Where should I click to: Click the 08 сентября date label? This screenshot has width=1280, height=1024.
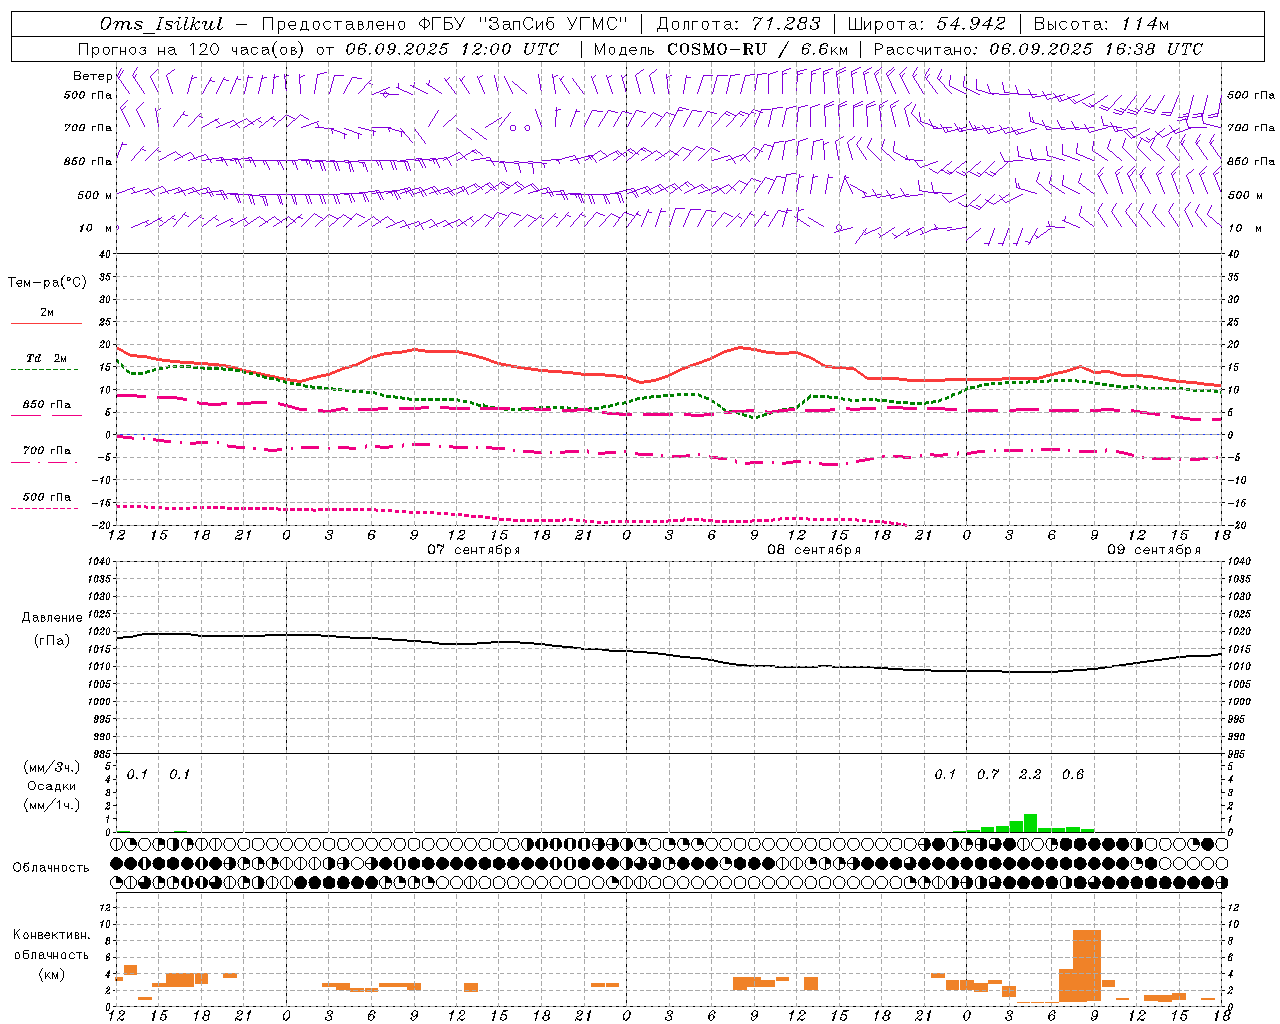pos(814,550)
